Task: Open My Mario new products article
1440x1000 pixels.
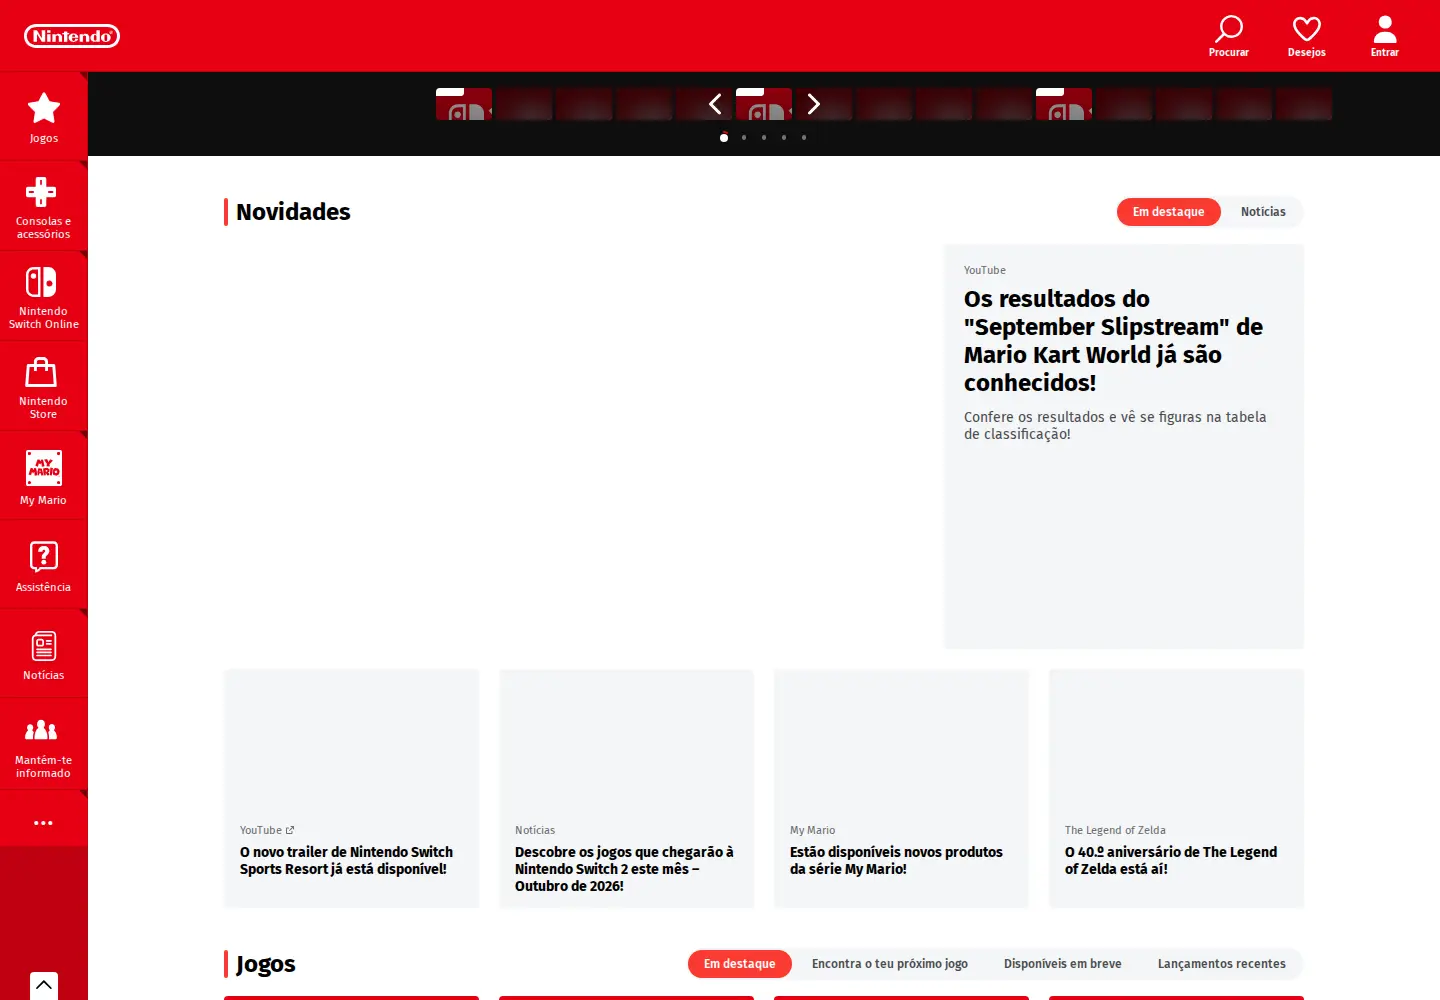Action: click(902, 789)
